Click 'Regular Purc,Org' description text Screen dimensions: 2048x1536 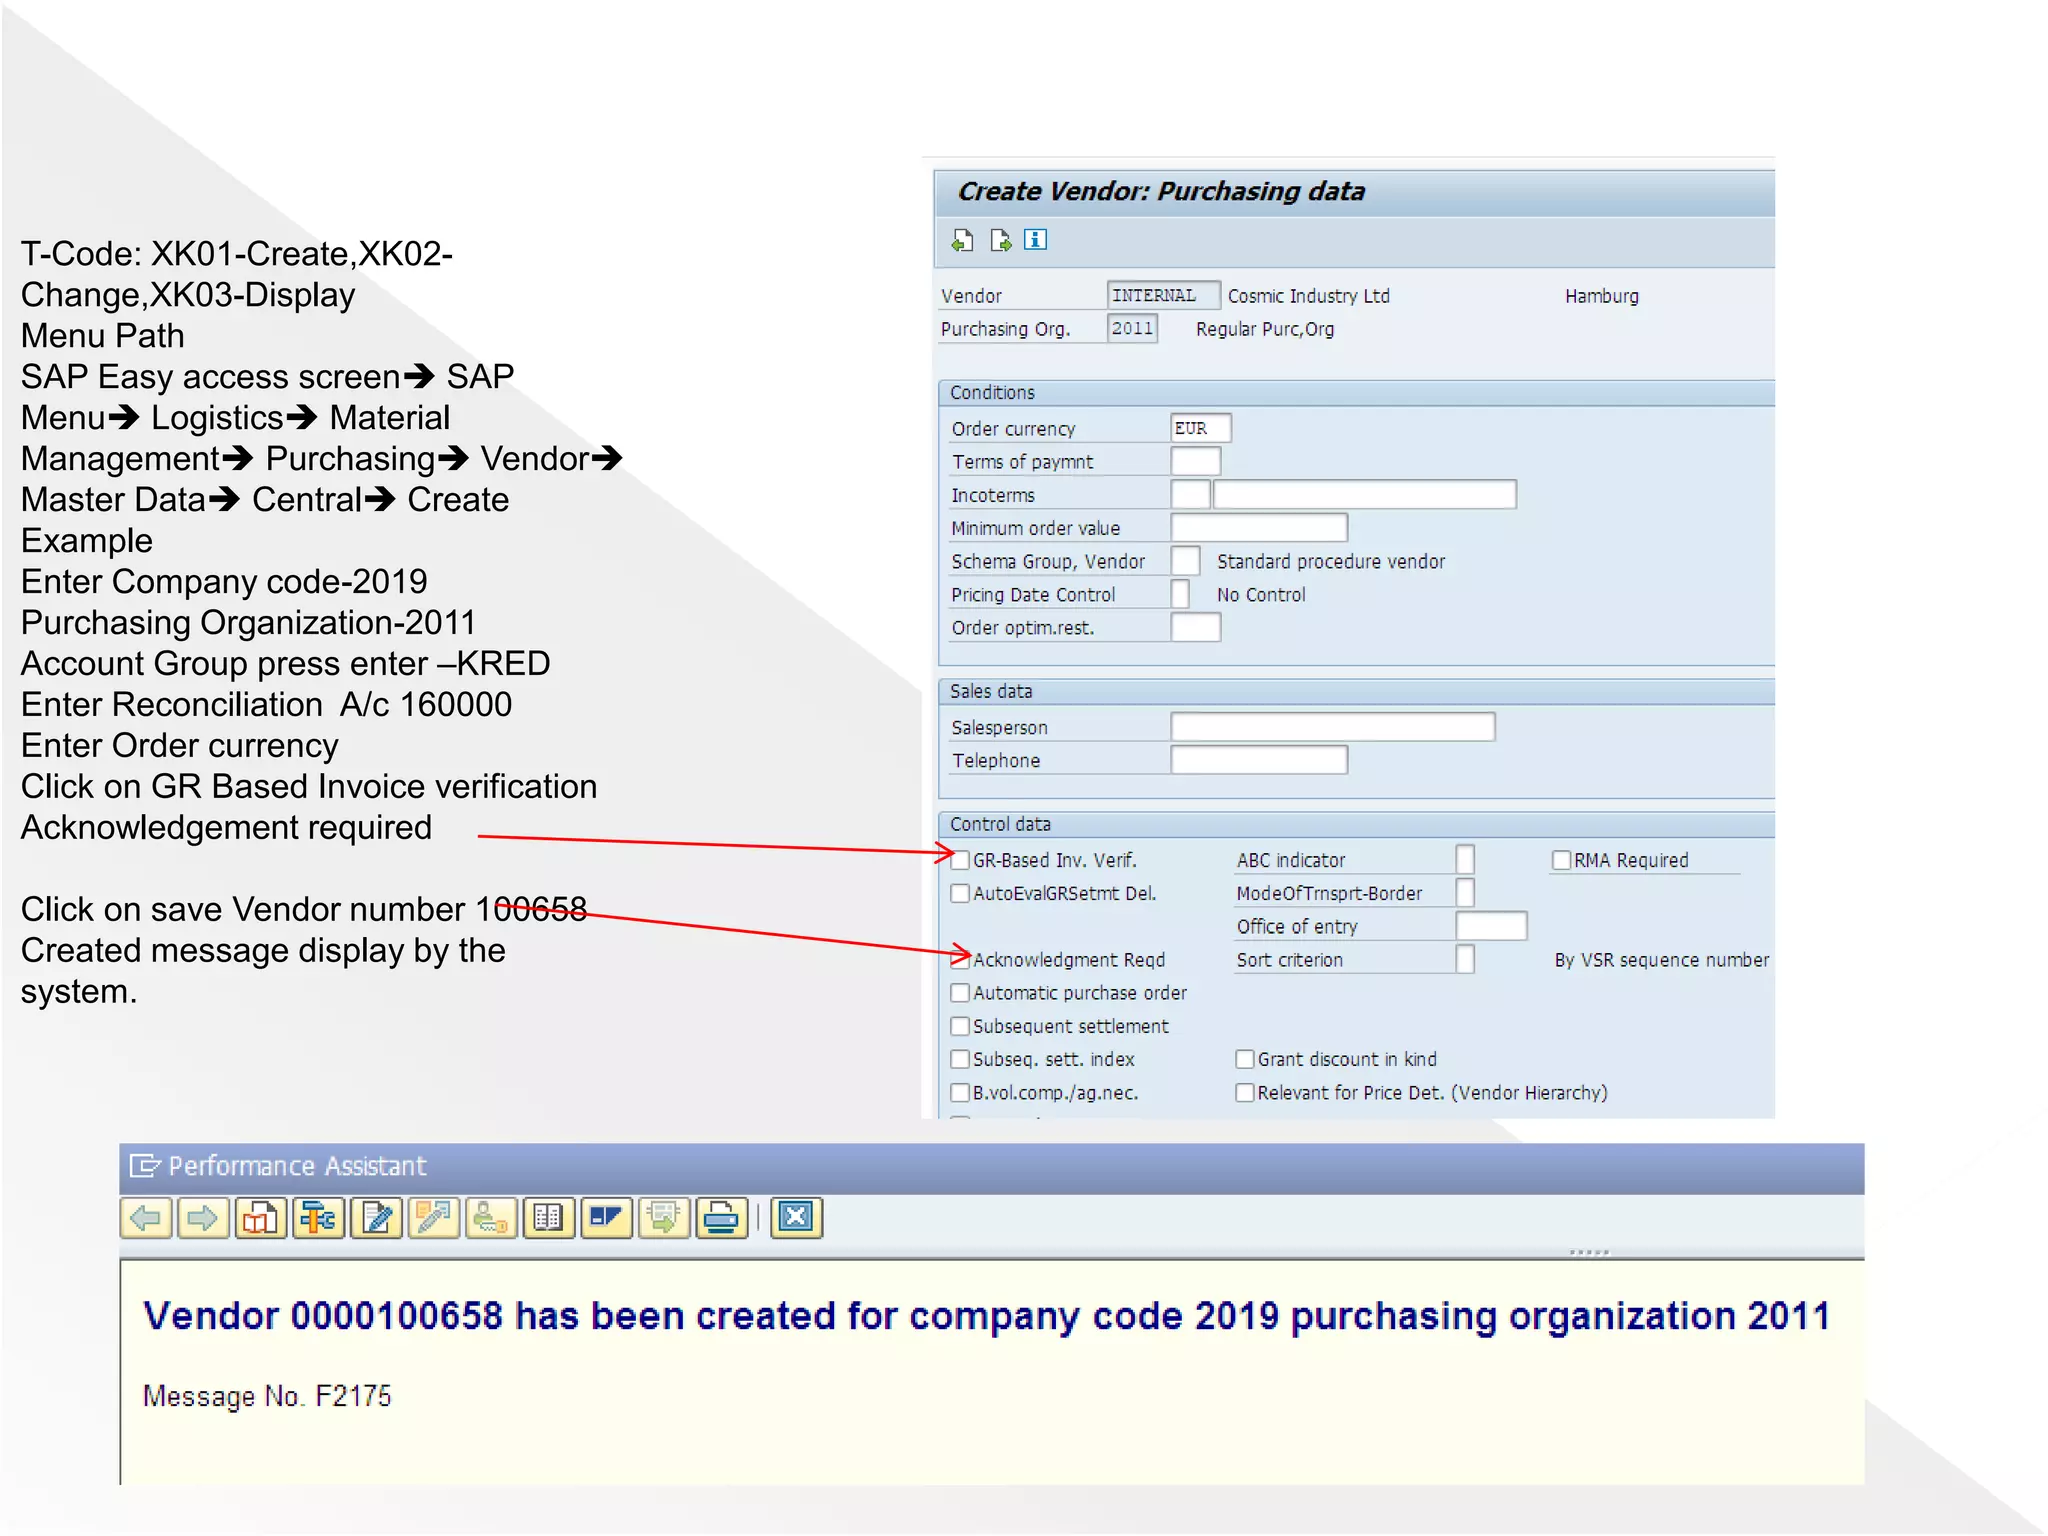click(x=1264, y=329)
